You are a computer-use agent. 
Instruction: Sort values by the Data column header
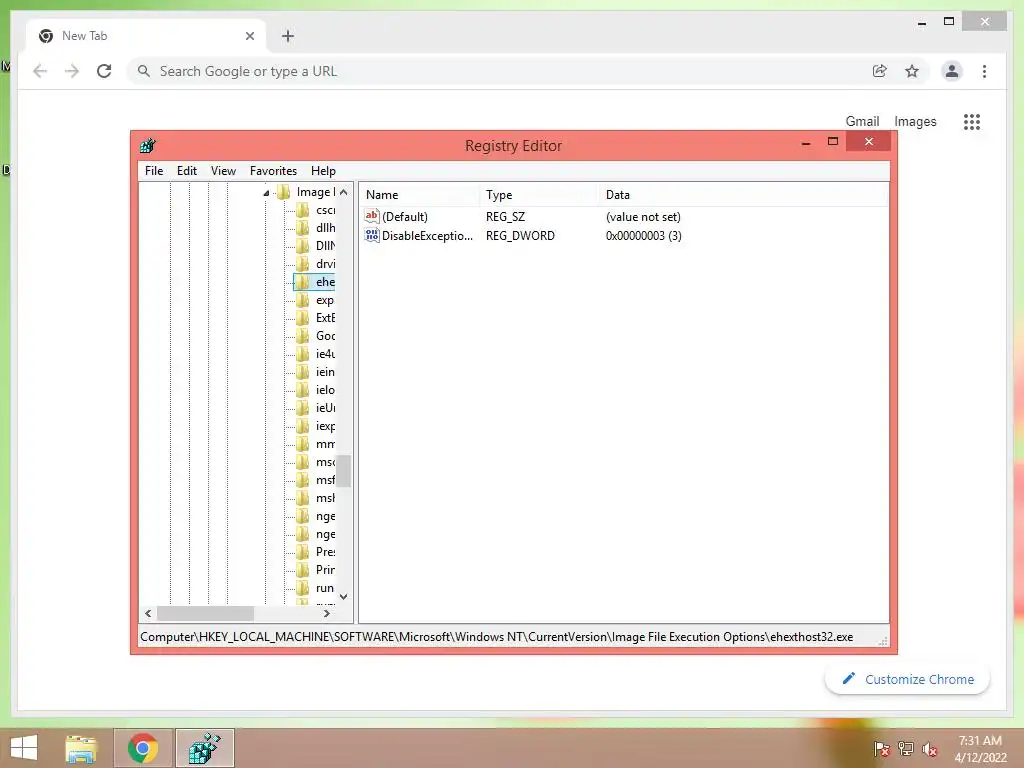[x=744, y=195]
